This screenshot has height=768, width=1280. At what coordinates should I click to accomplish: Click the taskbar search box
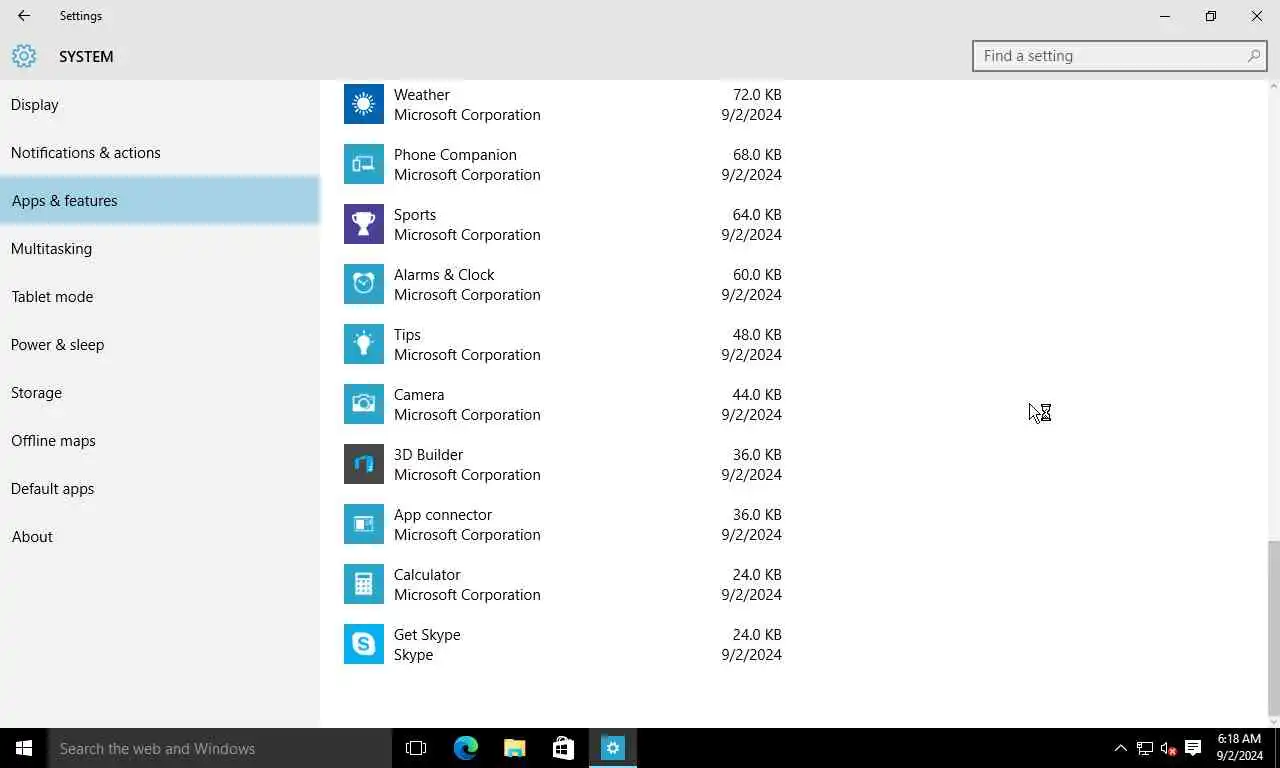coord(220,748)
